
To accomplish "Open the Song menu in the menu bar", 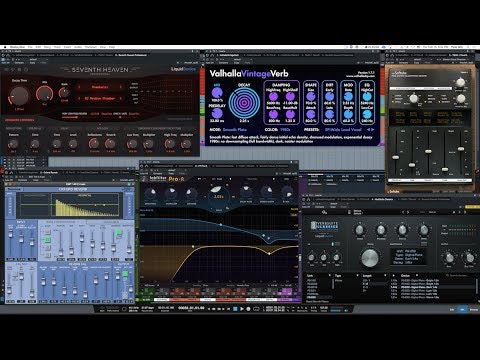I will click(x=47, y=47).
